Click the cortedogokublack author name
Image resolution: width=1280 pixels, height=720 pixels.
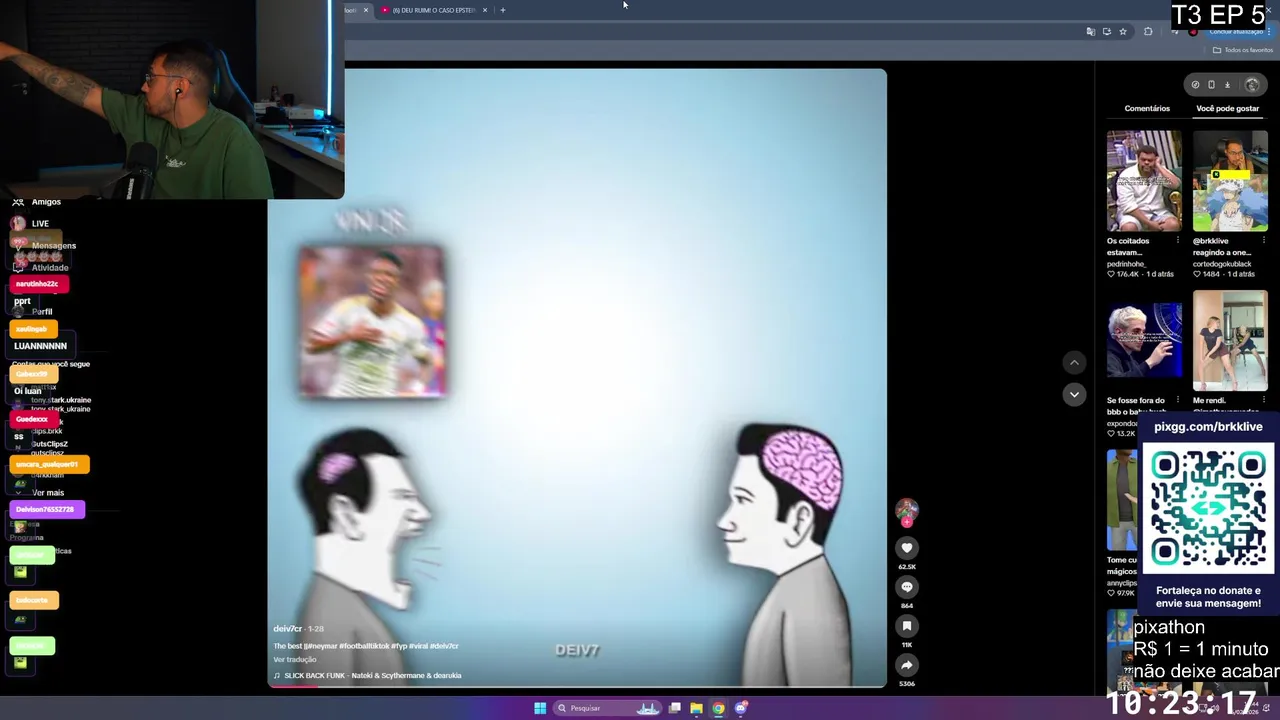(x=1222, y=264)
